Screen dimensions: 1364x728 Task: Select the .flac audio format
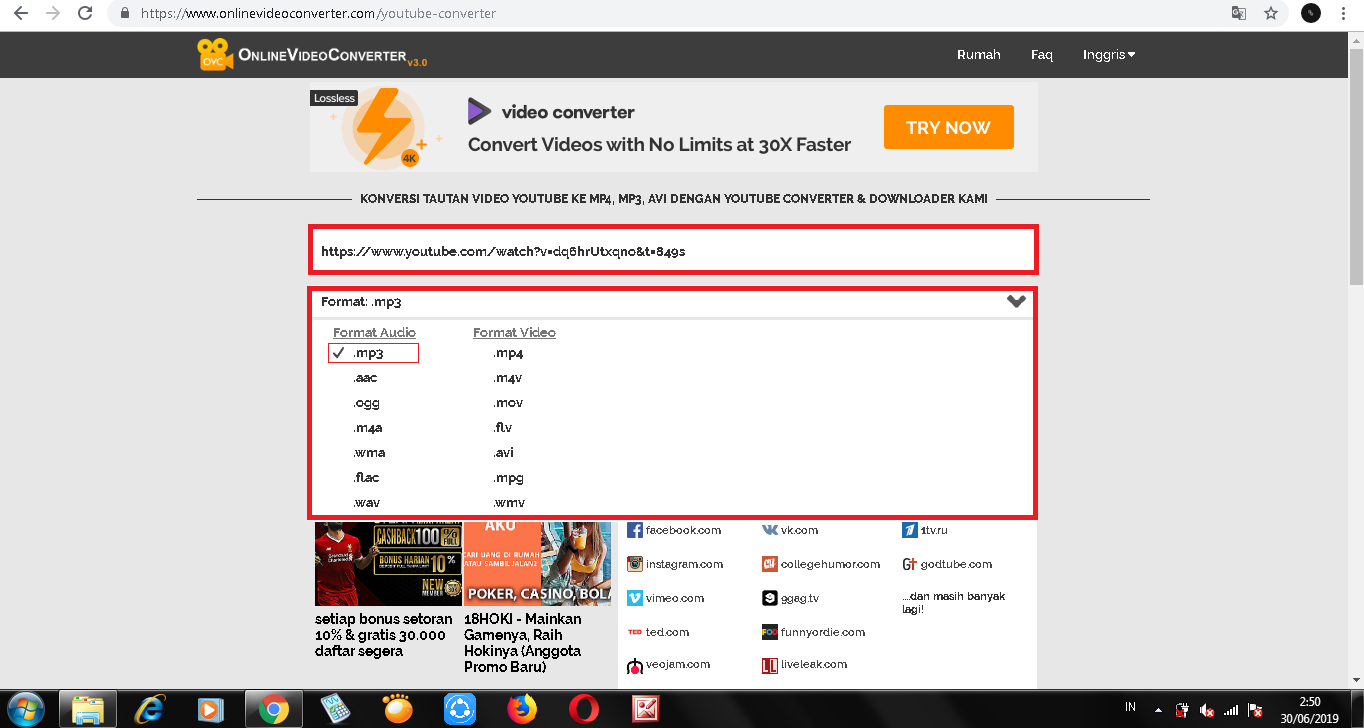(x=366, y=478)
